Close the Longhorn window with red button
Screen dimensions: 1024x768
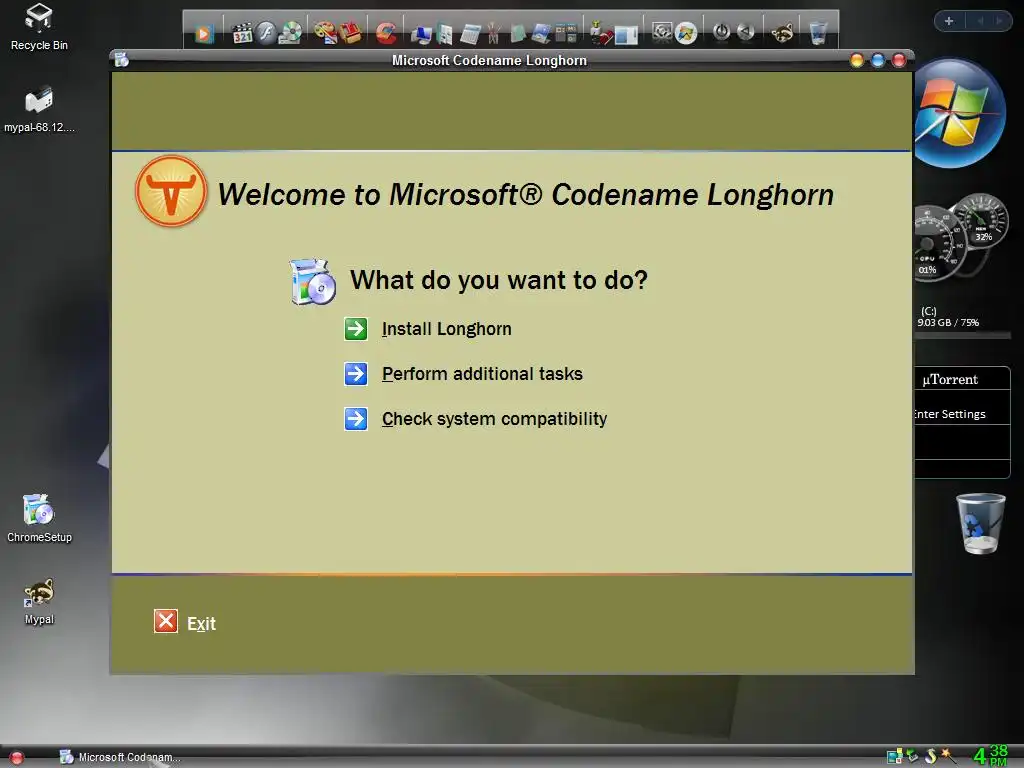click(899, 61)
